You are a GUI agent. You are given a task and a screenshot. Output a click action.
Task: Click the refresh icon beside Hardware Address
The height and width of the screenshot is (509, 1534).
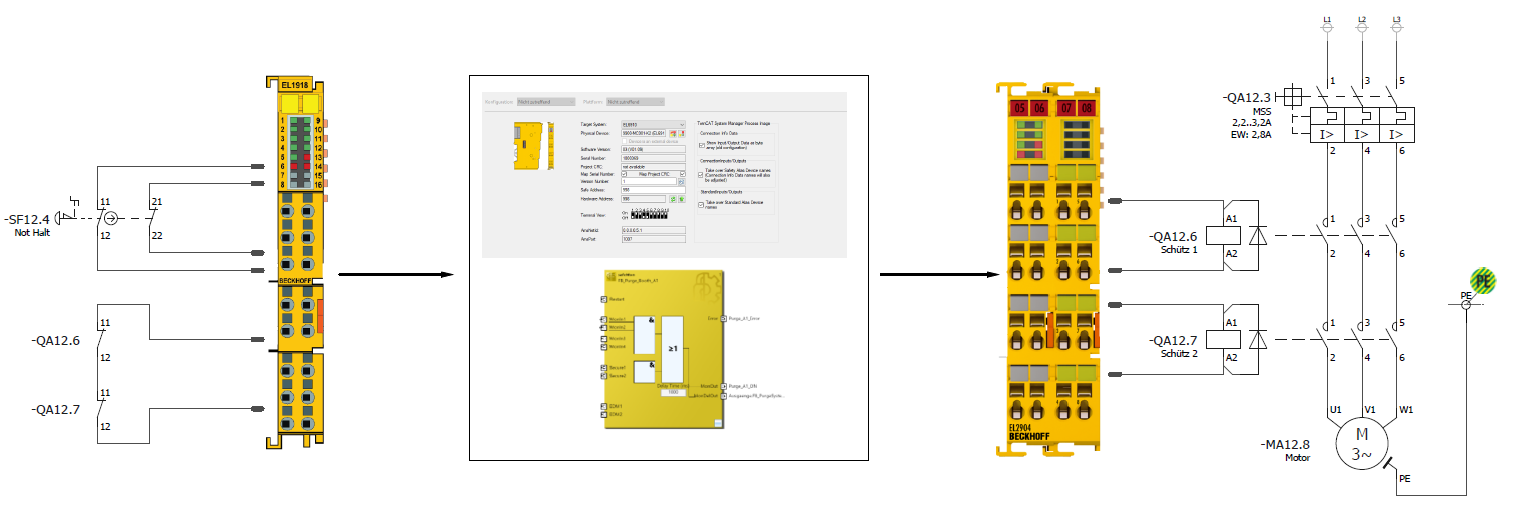[673, 199]
